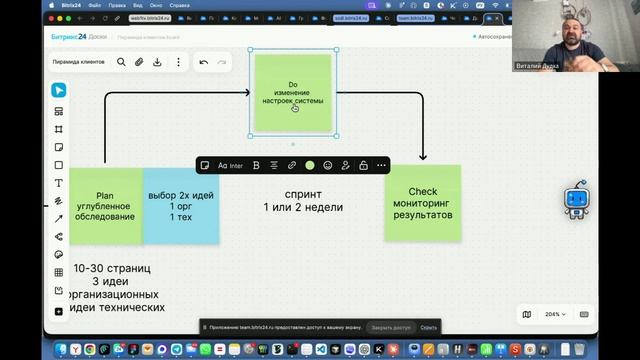Insert a table from sidebar
This screenshot has width=640, height=360.
pos(59,273)
